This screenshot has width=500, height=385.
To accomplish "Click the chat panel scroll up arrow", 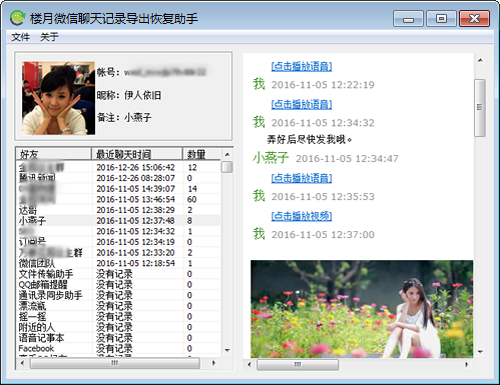I will (x=480, y=60).
